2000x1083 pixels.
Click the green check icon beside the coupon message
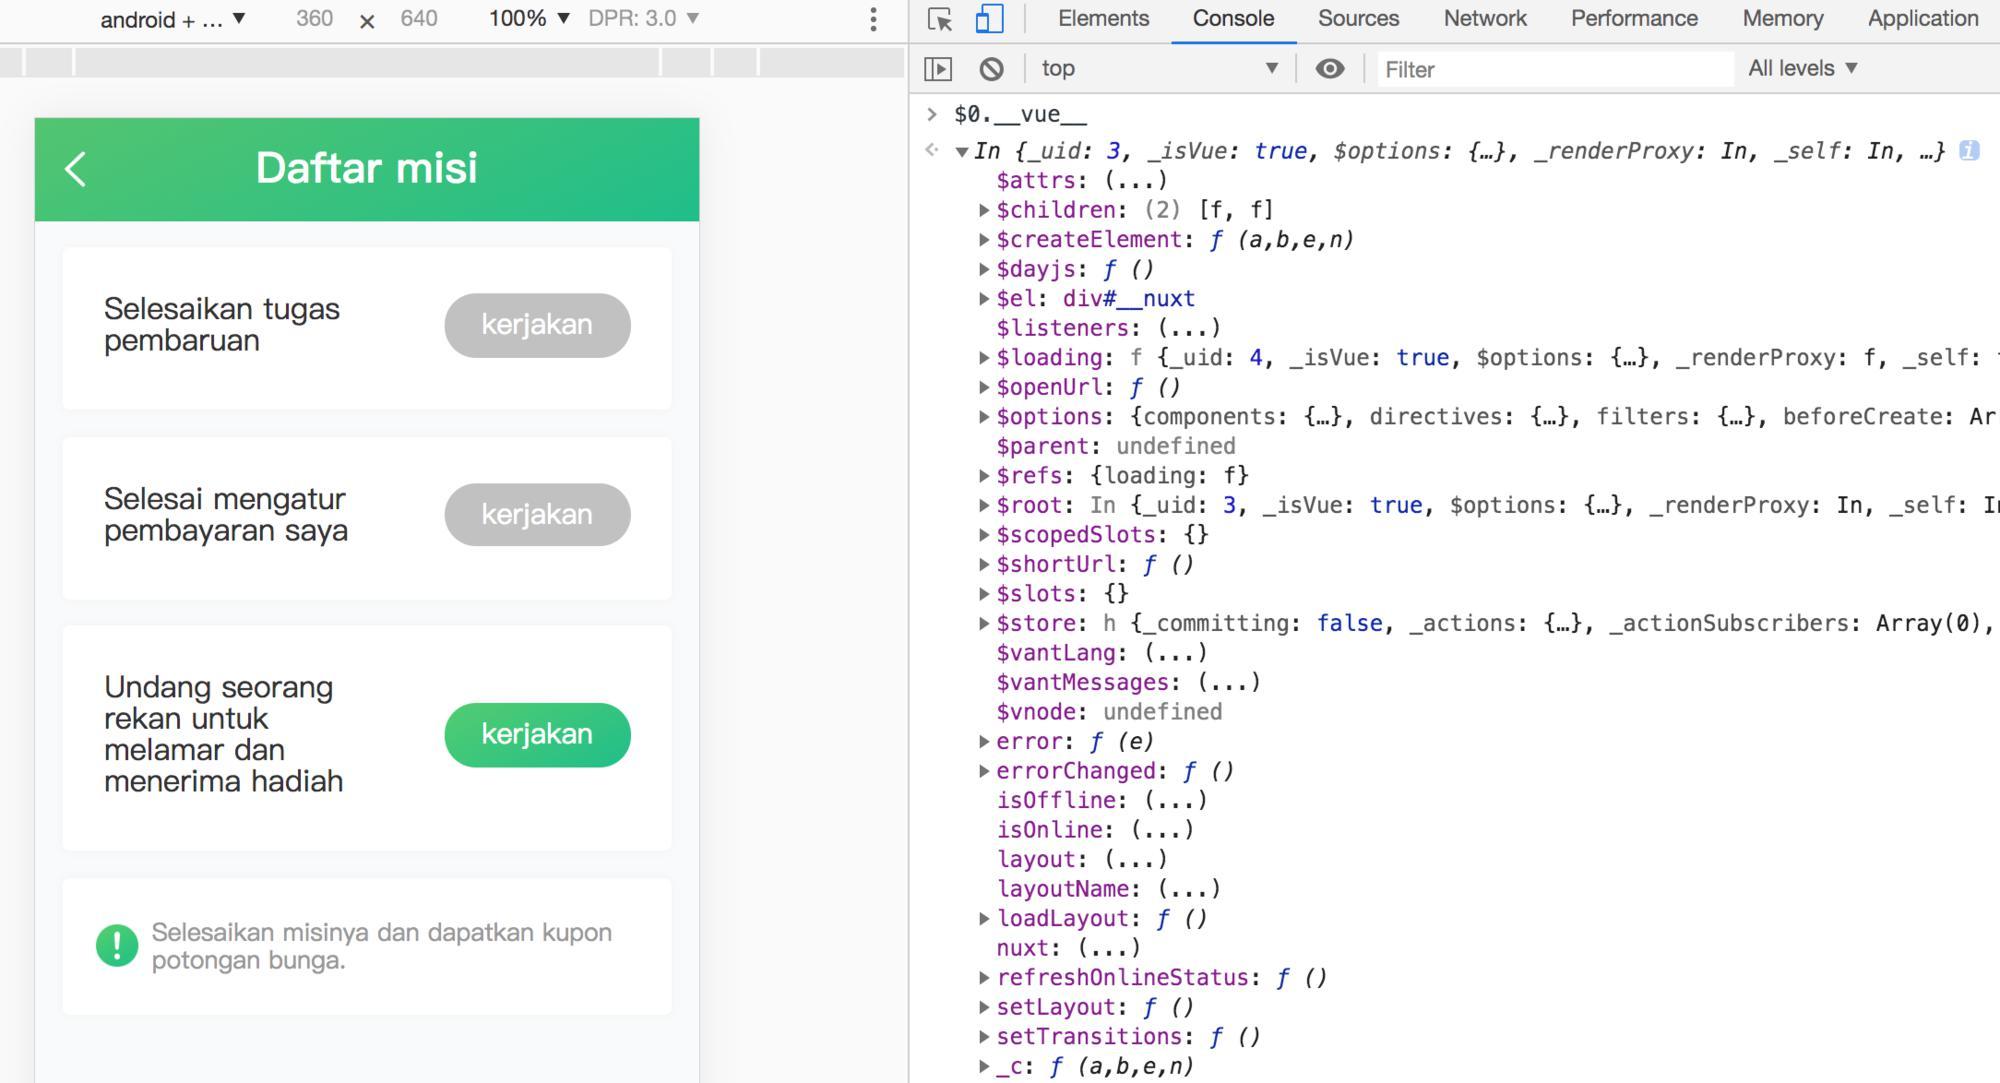[x=118, y=947]
